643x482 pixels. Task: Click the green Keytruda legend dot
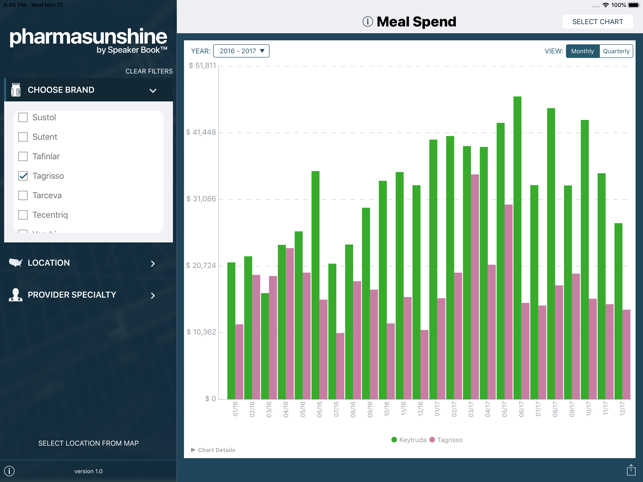pyautogui.click(x=394, y=440)
